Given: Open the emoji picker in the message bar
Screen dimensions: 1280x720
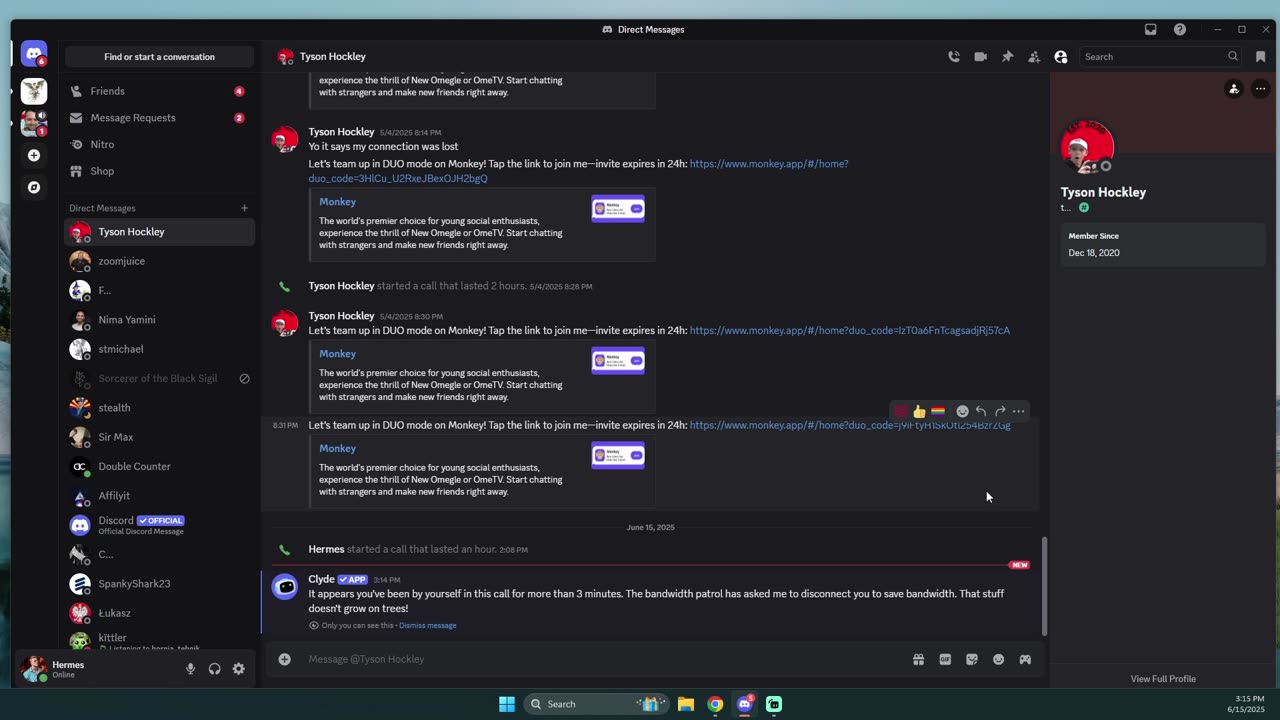Looking at the screenshot, I should point(998,659).
